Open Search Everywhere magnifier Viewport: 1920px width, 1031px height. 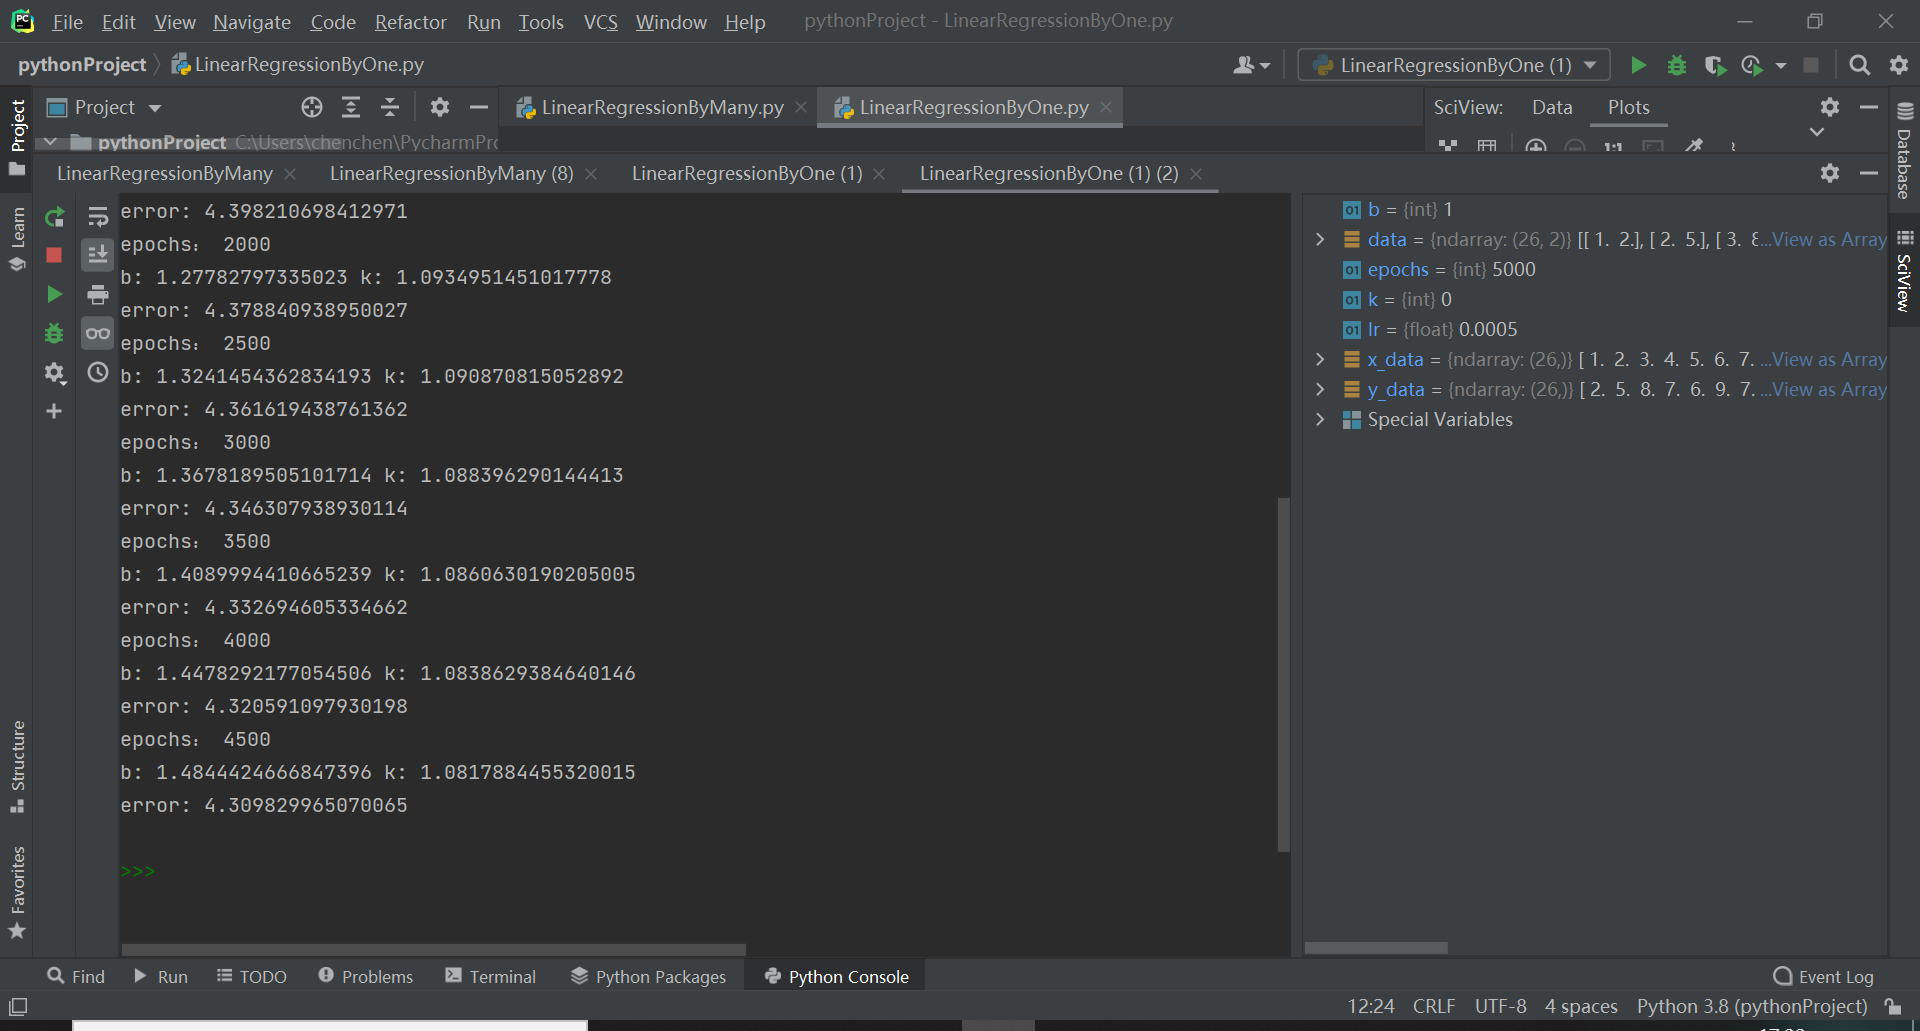click(1860, 65)
